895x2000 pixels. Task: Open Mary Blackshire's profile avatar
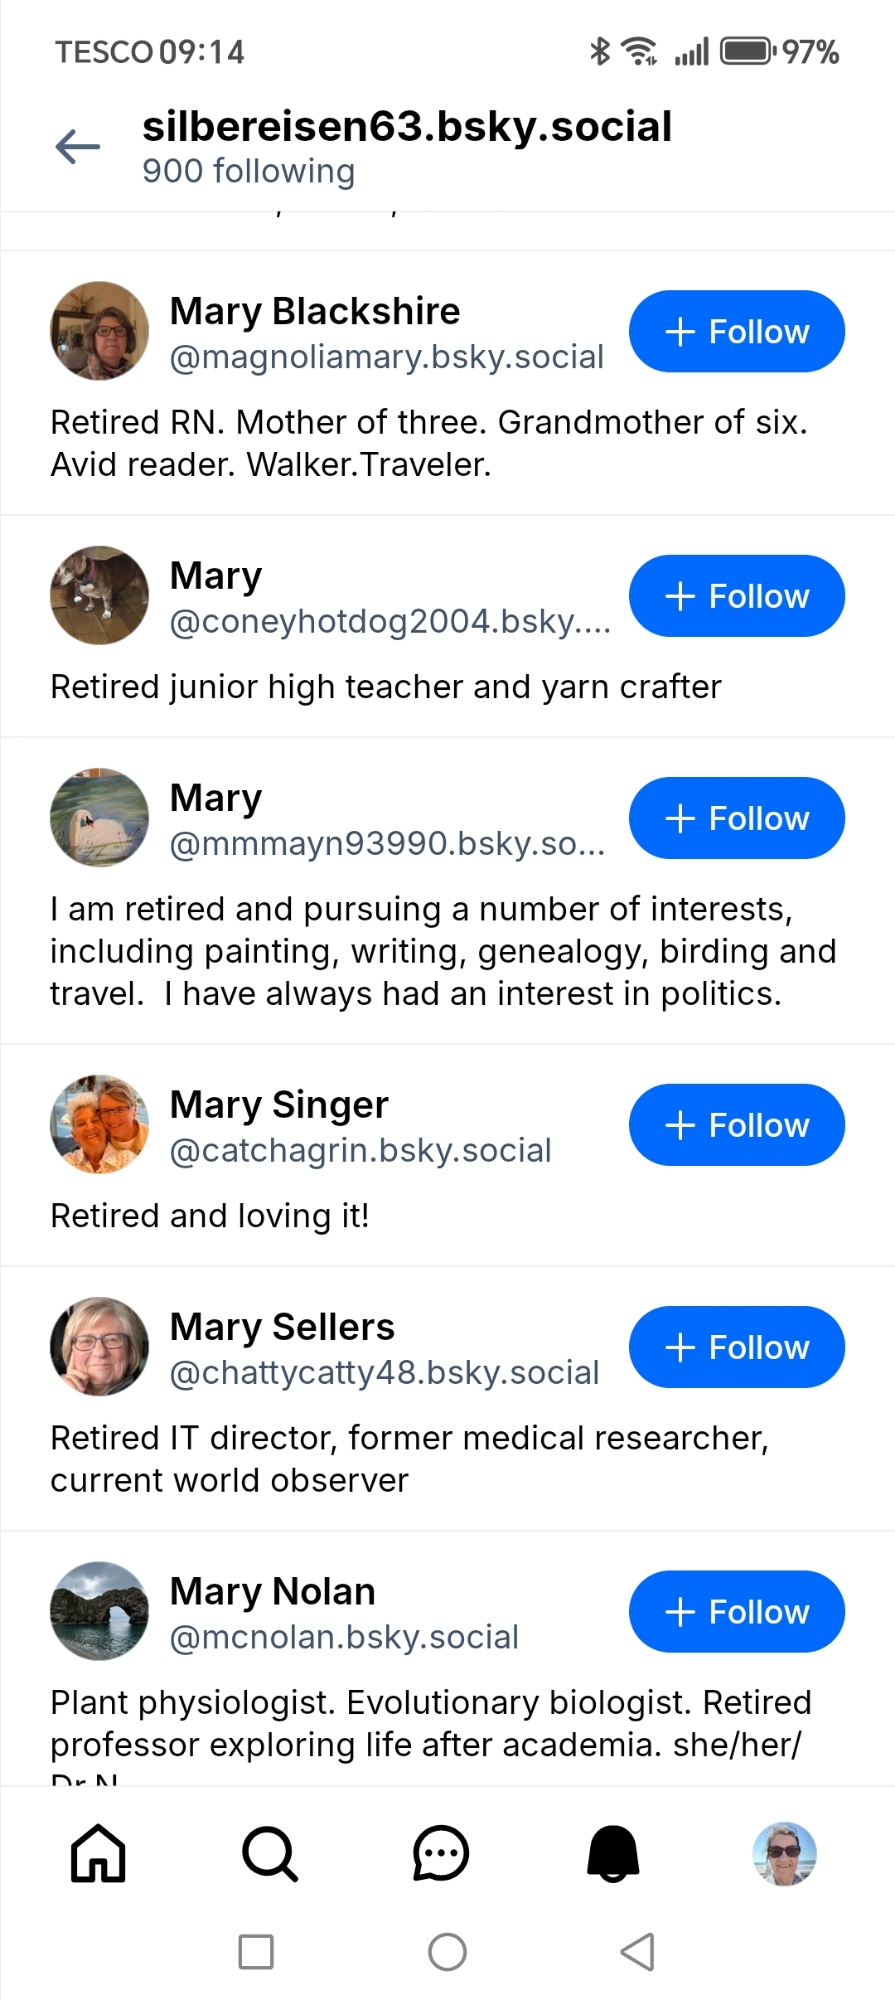pos(99,331)
